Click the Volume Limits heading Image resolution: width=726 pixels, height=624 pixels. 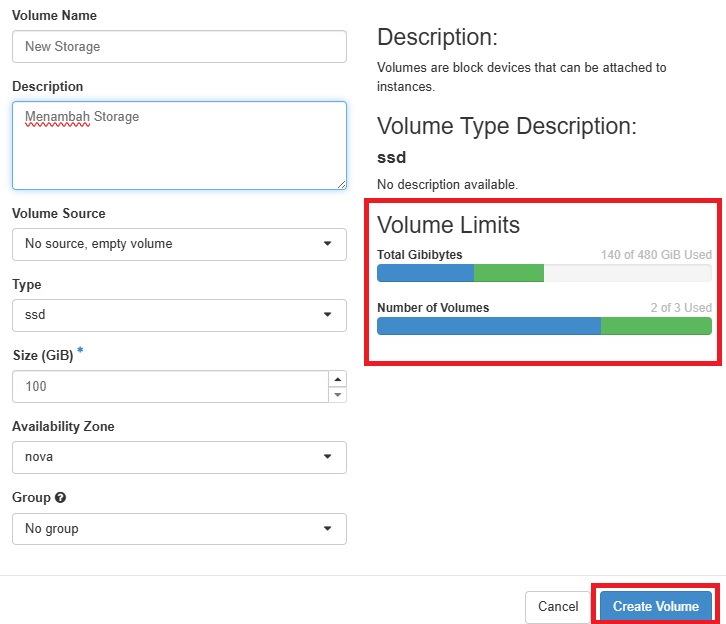(x=448, y=225)
